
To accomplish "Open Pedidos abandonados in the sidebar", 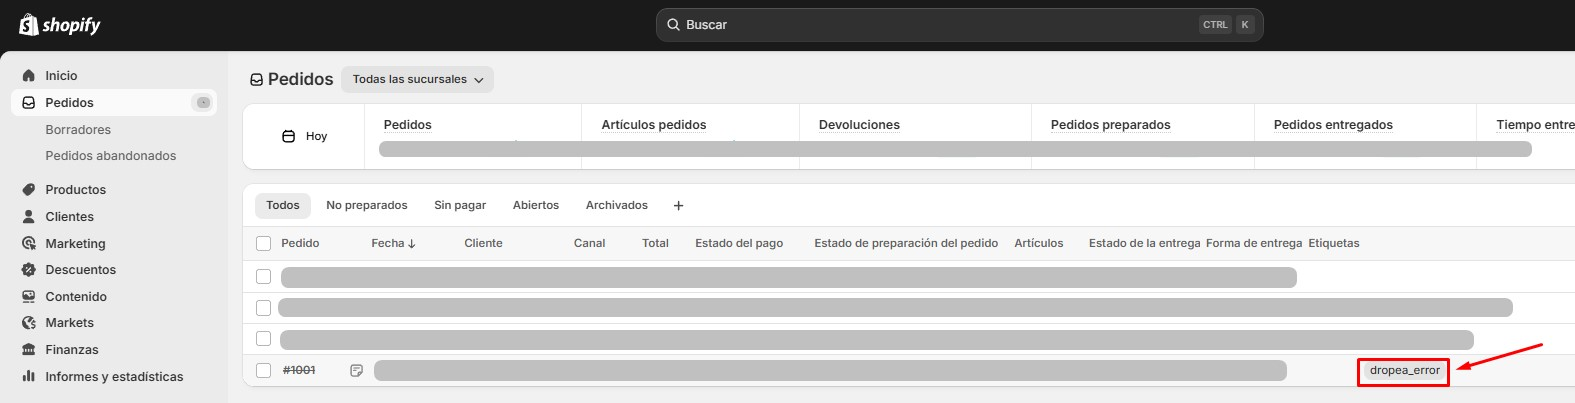I will 111,156.
